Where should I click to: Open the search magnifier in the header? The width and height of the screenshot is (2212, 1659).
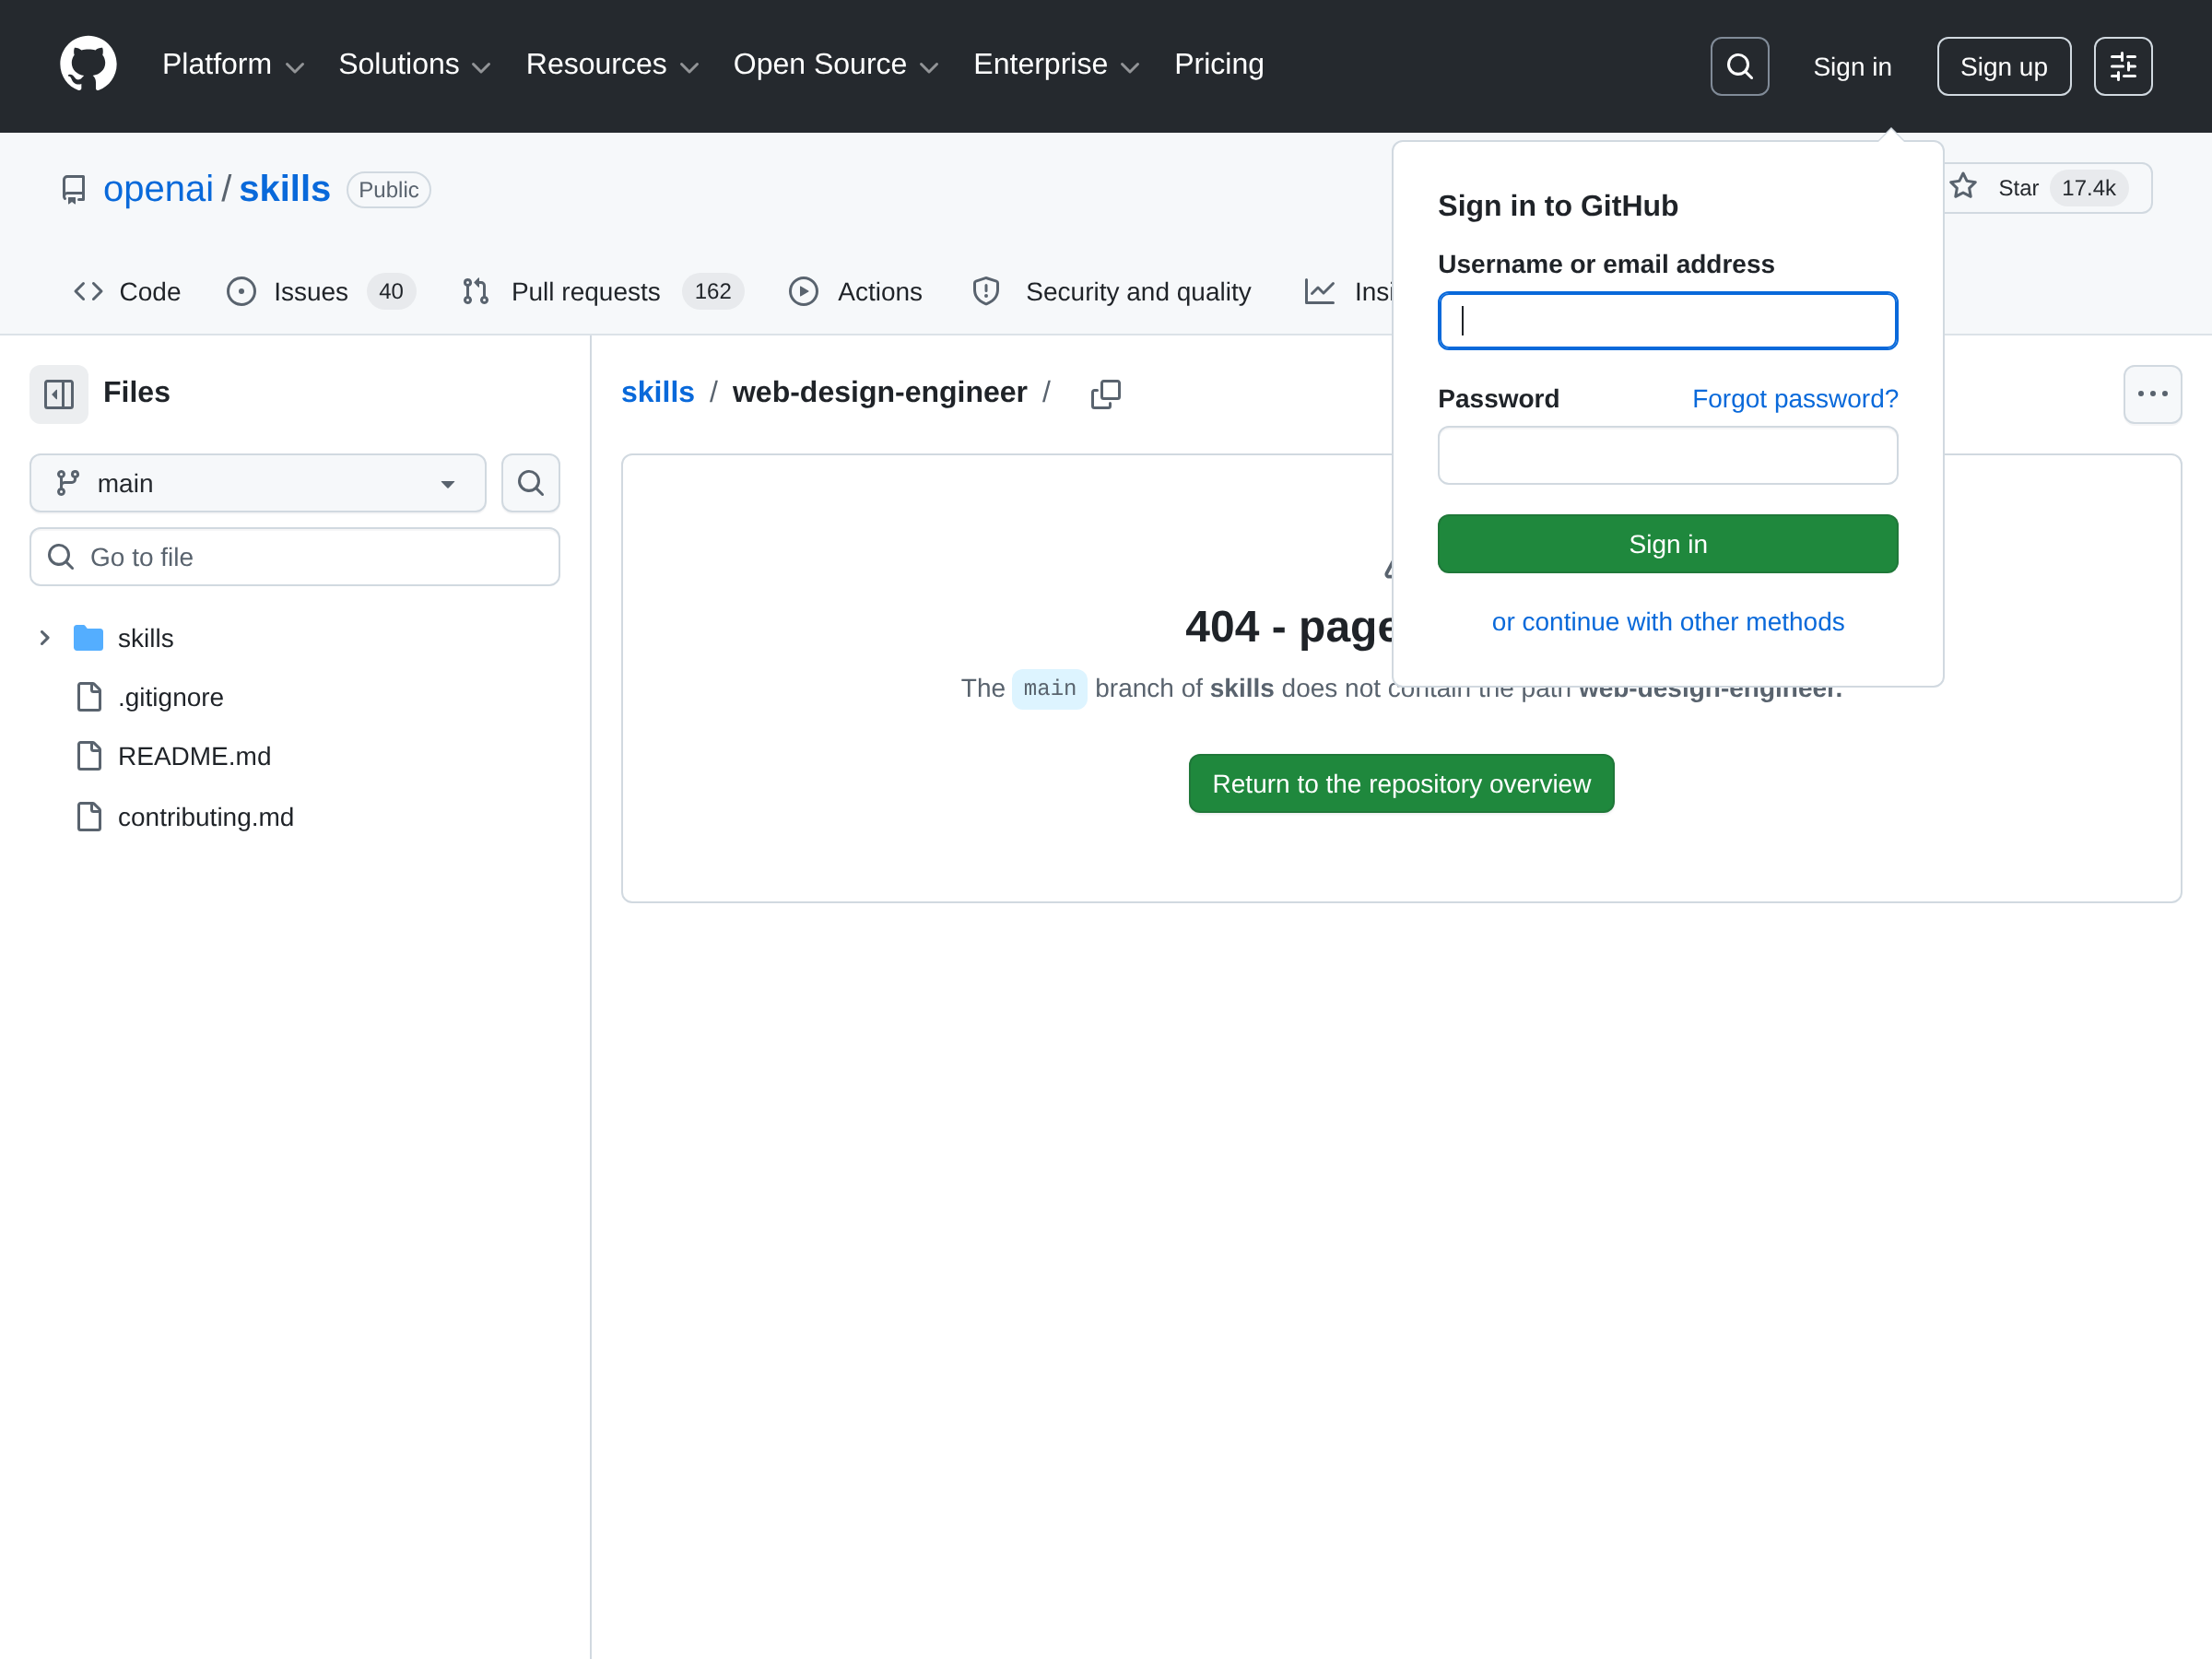(1739, 66)
